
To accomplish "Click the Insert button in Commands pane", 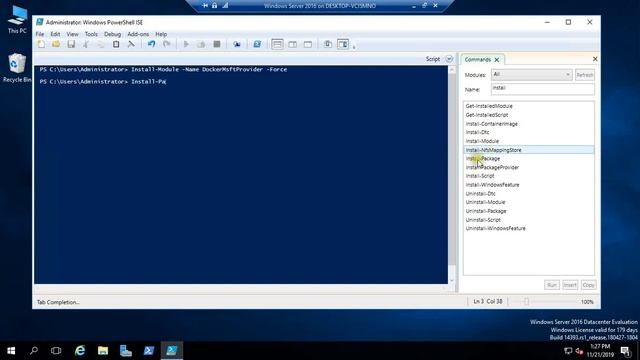I will tap(570, 285).
